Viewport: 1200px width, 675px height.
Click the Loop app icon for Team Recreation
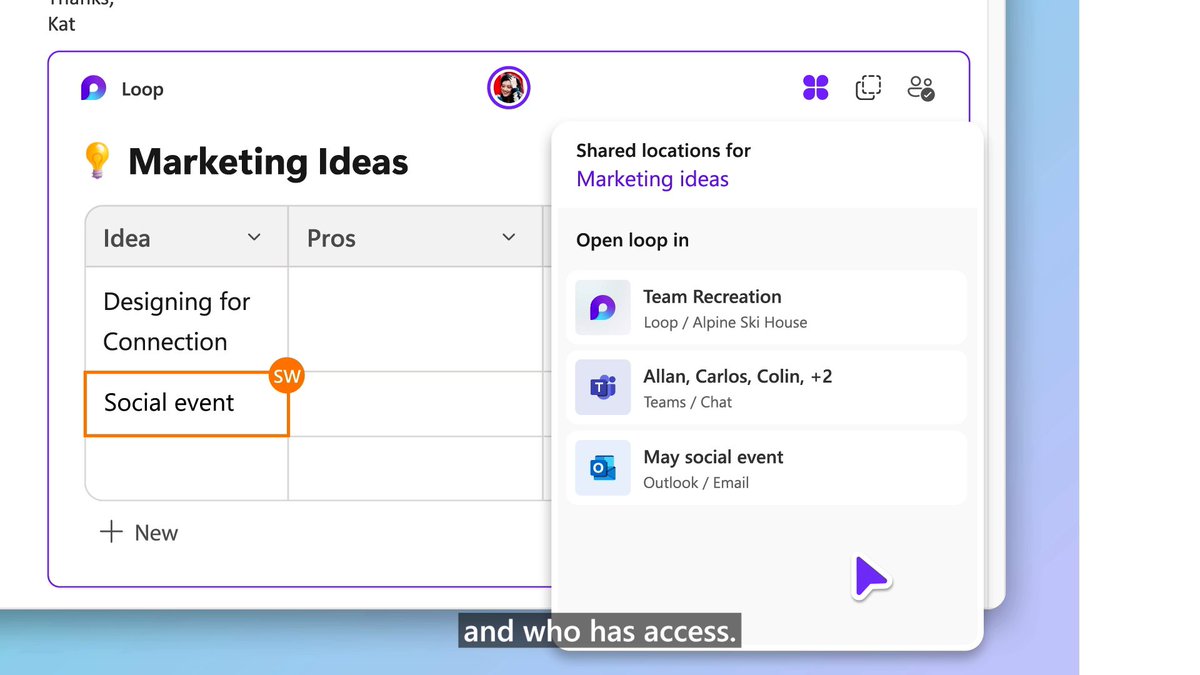(603, 307)
